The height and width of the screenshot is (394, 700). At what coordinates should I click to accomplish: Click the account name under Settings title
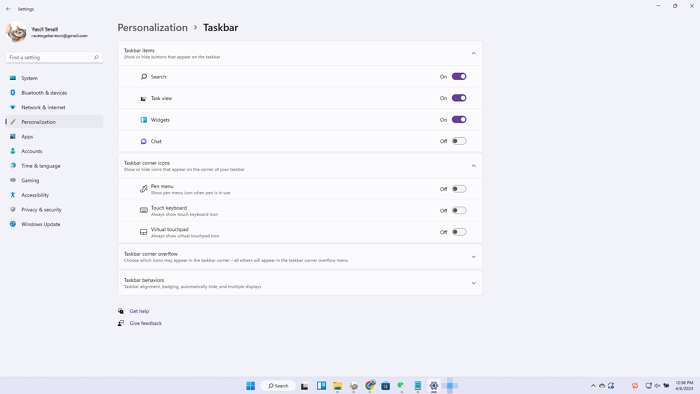pyautogui.click(x=45, y=29)
